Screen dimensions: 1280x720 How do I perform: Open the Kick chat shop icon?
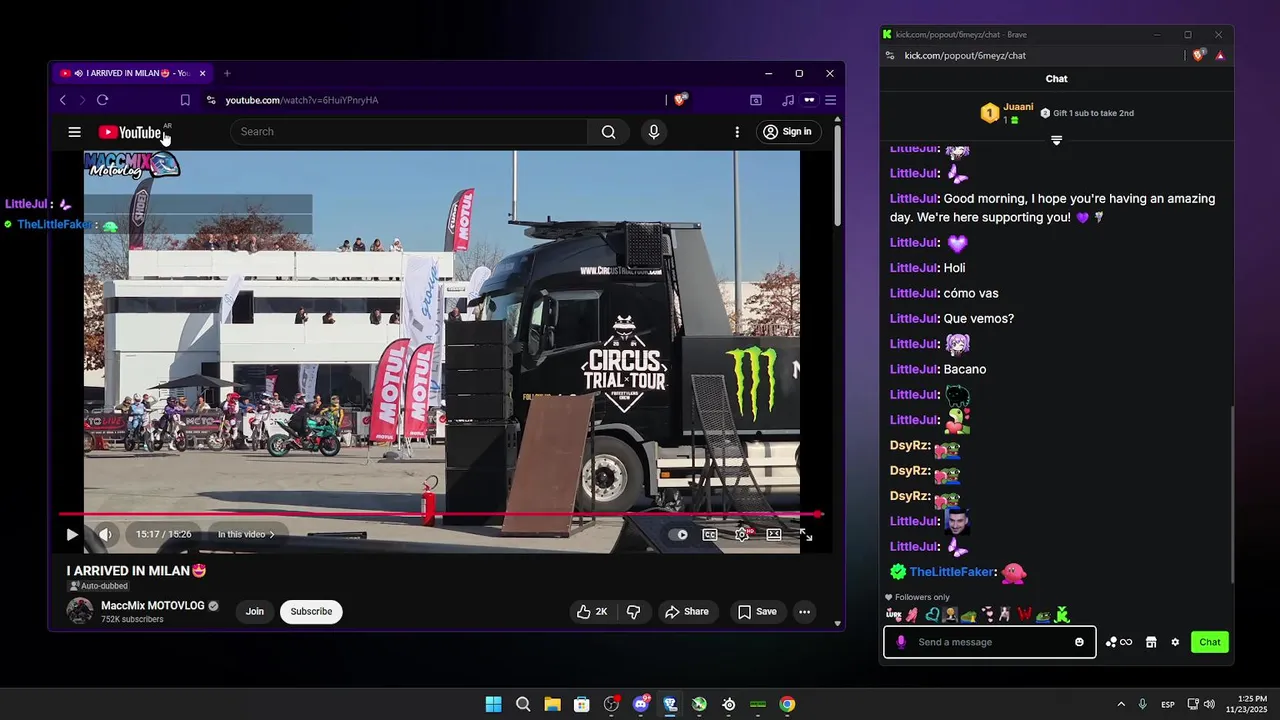(x=1151, y=642)
